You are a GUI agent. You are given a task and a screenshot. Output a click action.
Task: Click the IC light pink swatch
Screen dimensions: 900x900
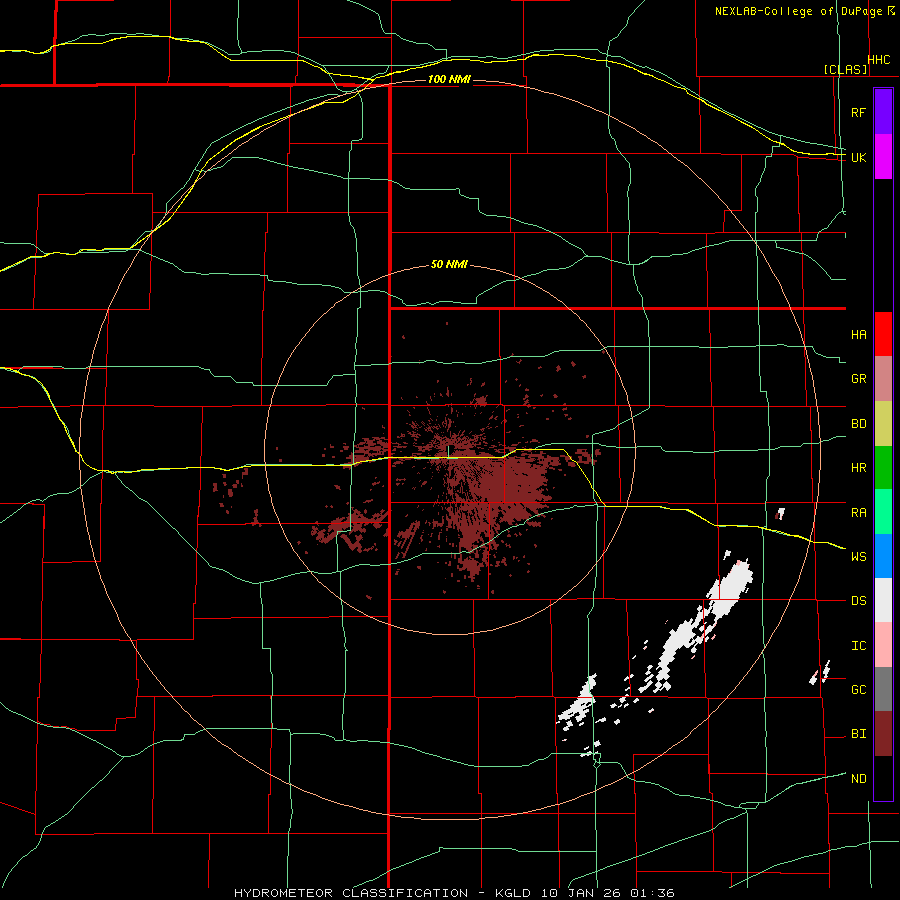[x=883, y=645]
